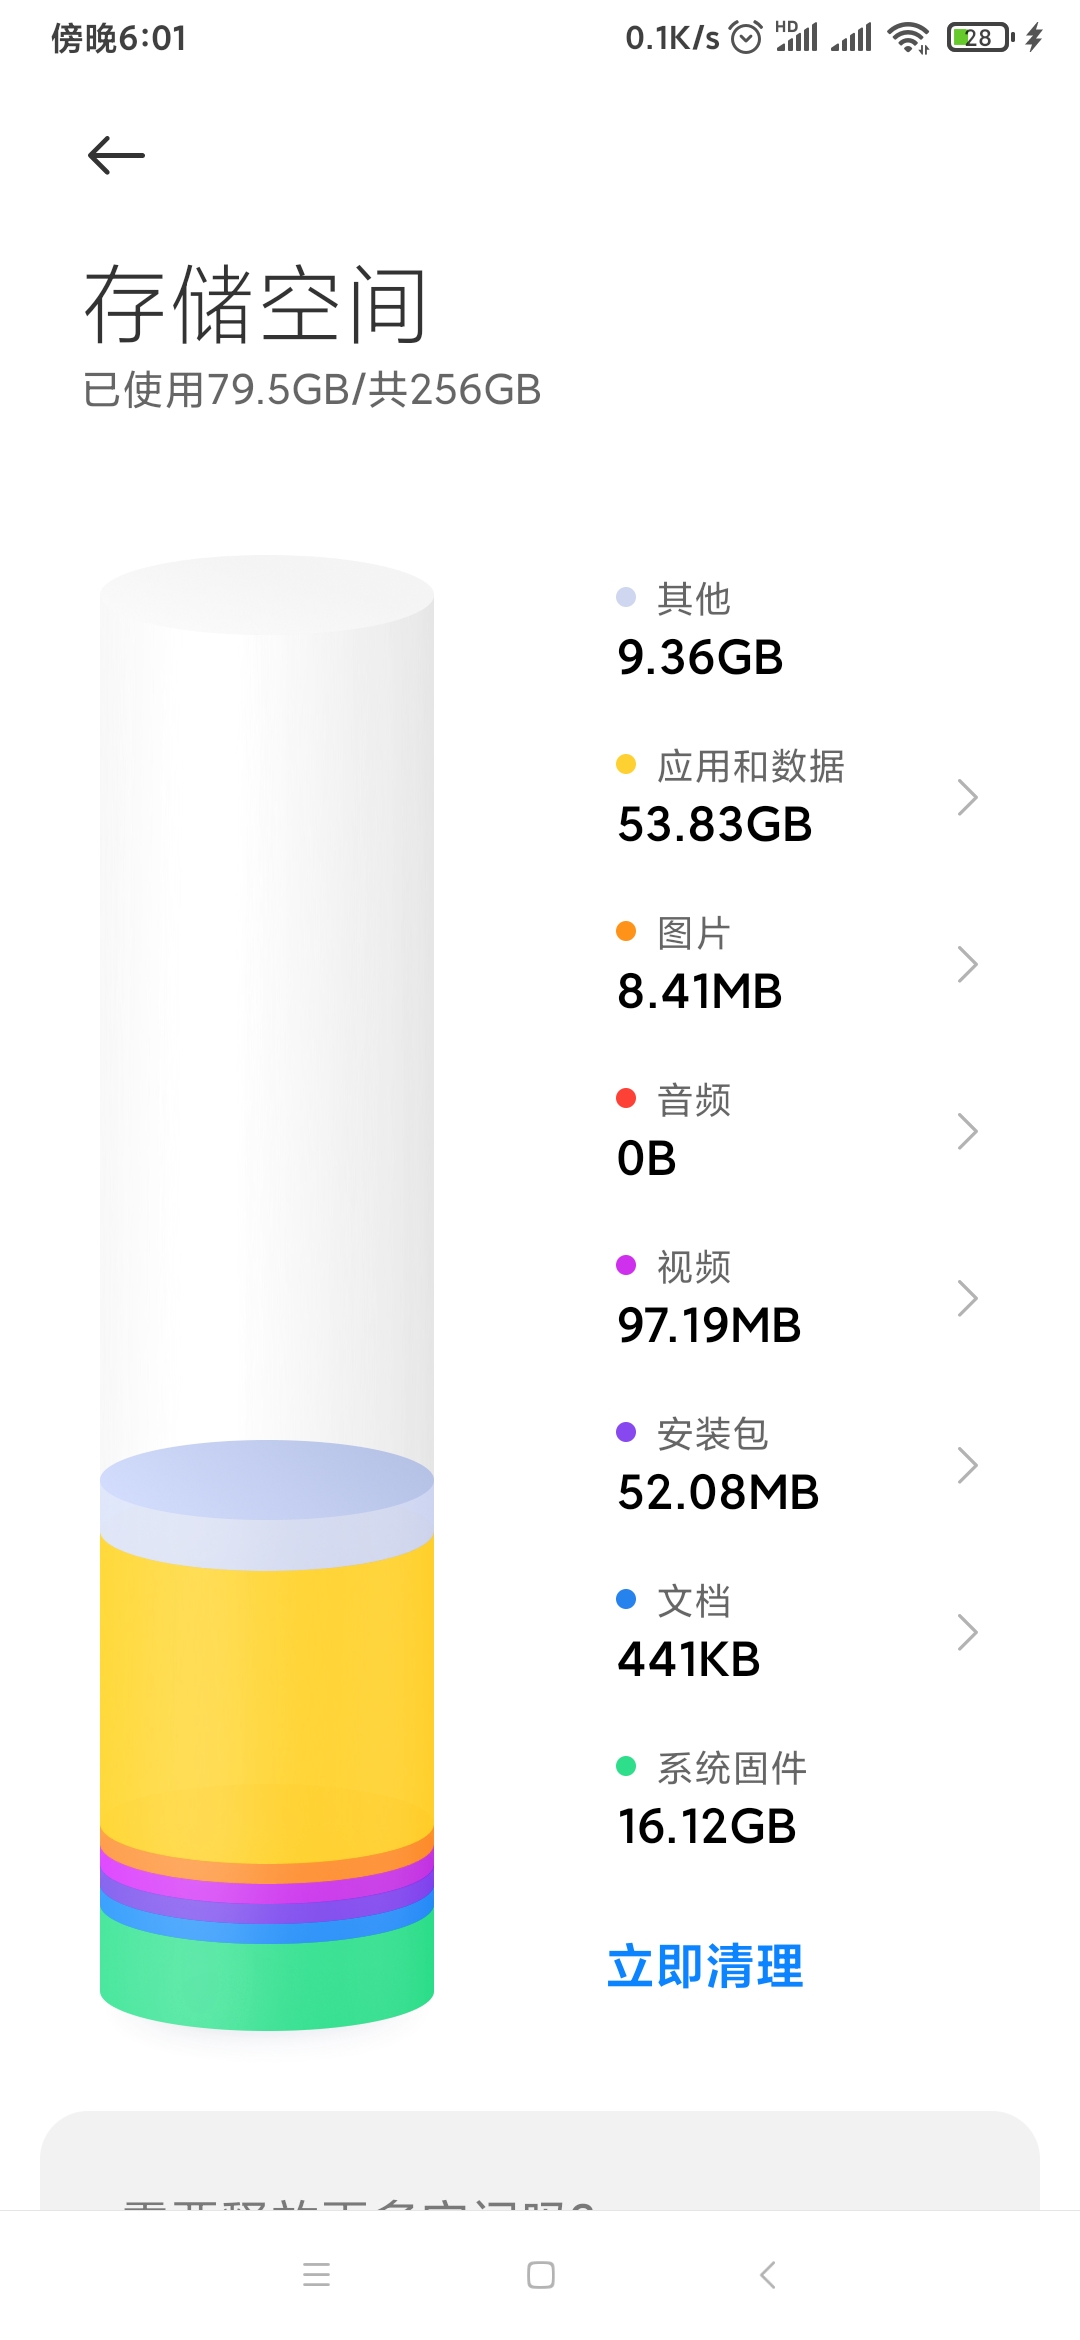Expand 音频 storage details chevron
The width and height of the screenshot is (1080, 2340).
pos(966,1131)
